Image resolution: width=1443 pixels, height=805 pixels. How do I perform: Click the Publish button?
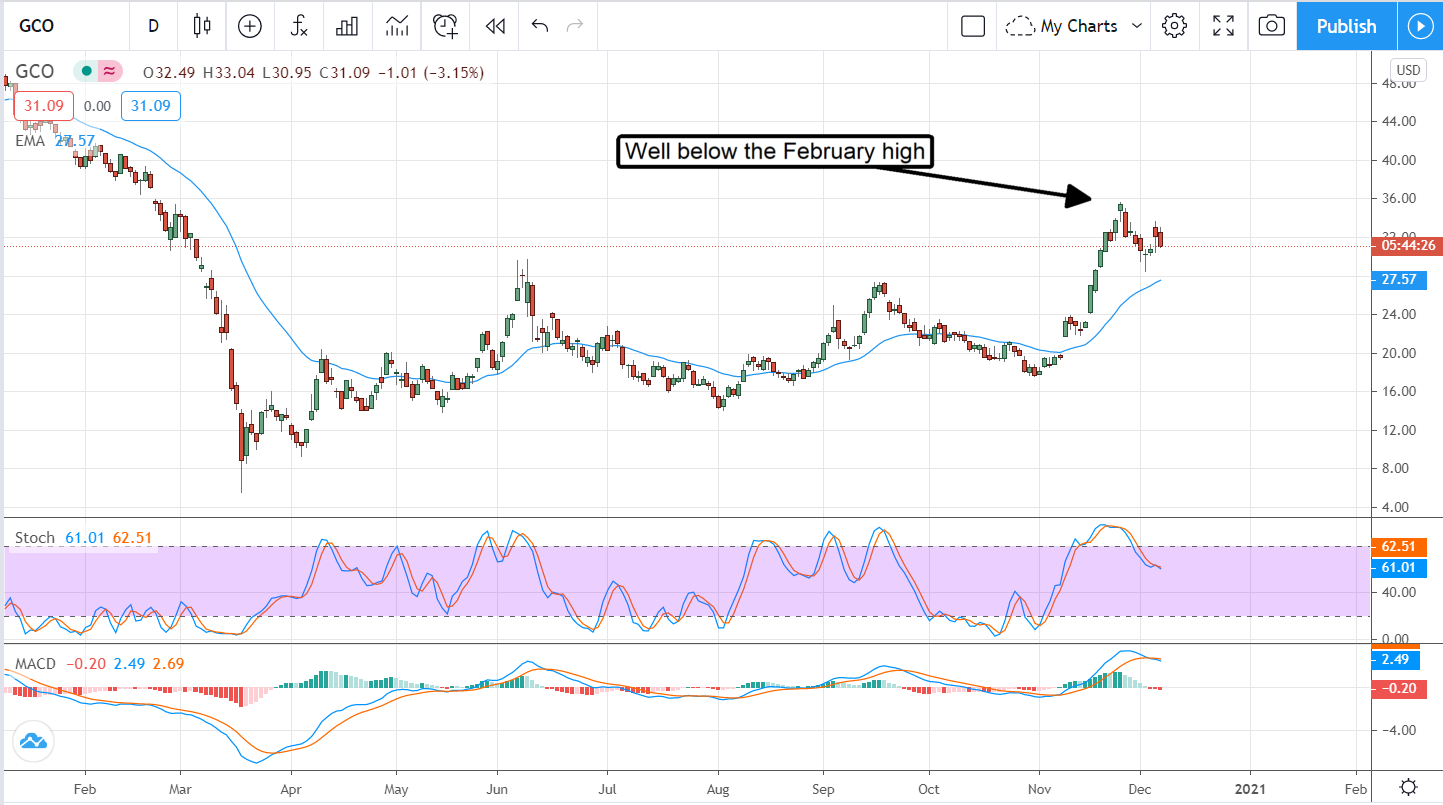(x=1346, y=26)
